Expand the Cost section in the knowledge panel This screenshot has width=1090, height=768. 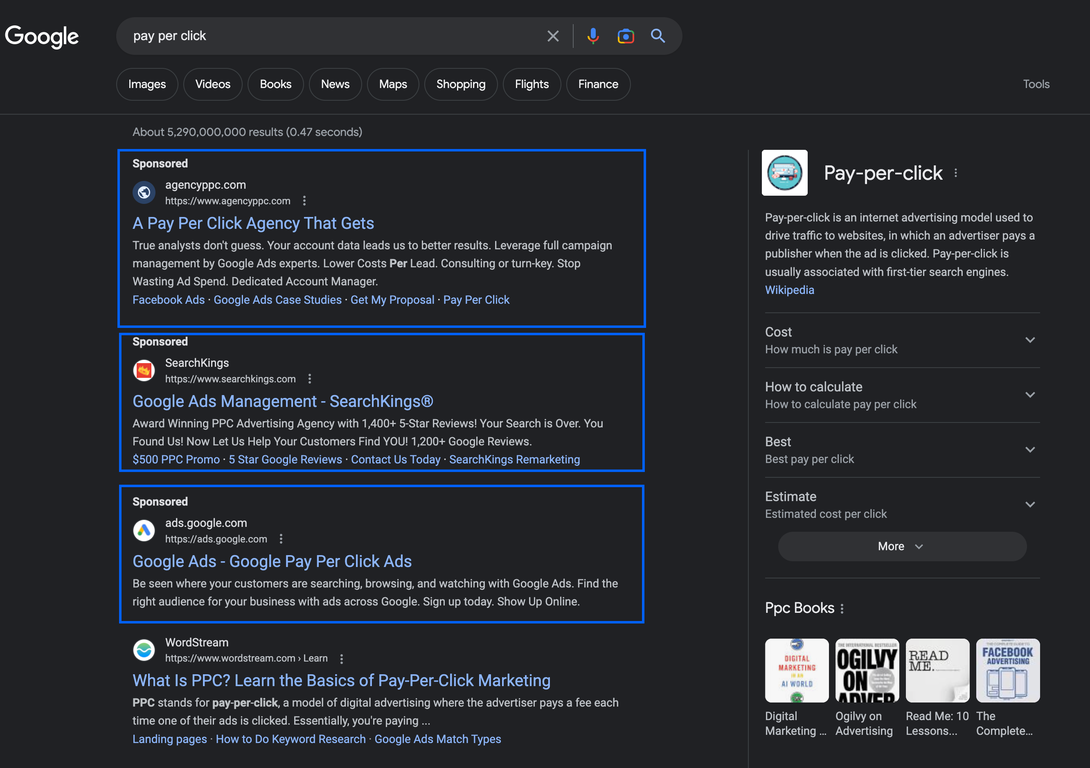point(1030,340)
